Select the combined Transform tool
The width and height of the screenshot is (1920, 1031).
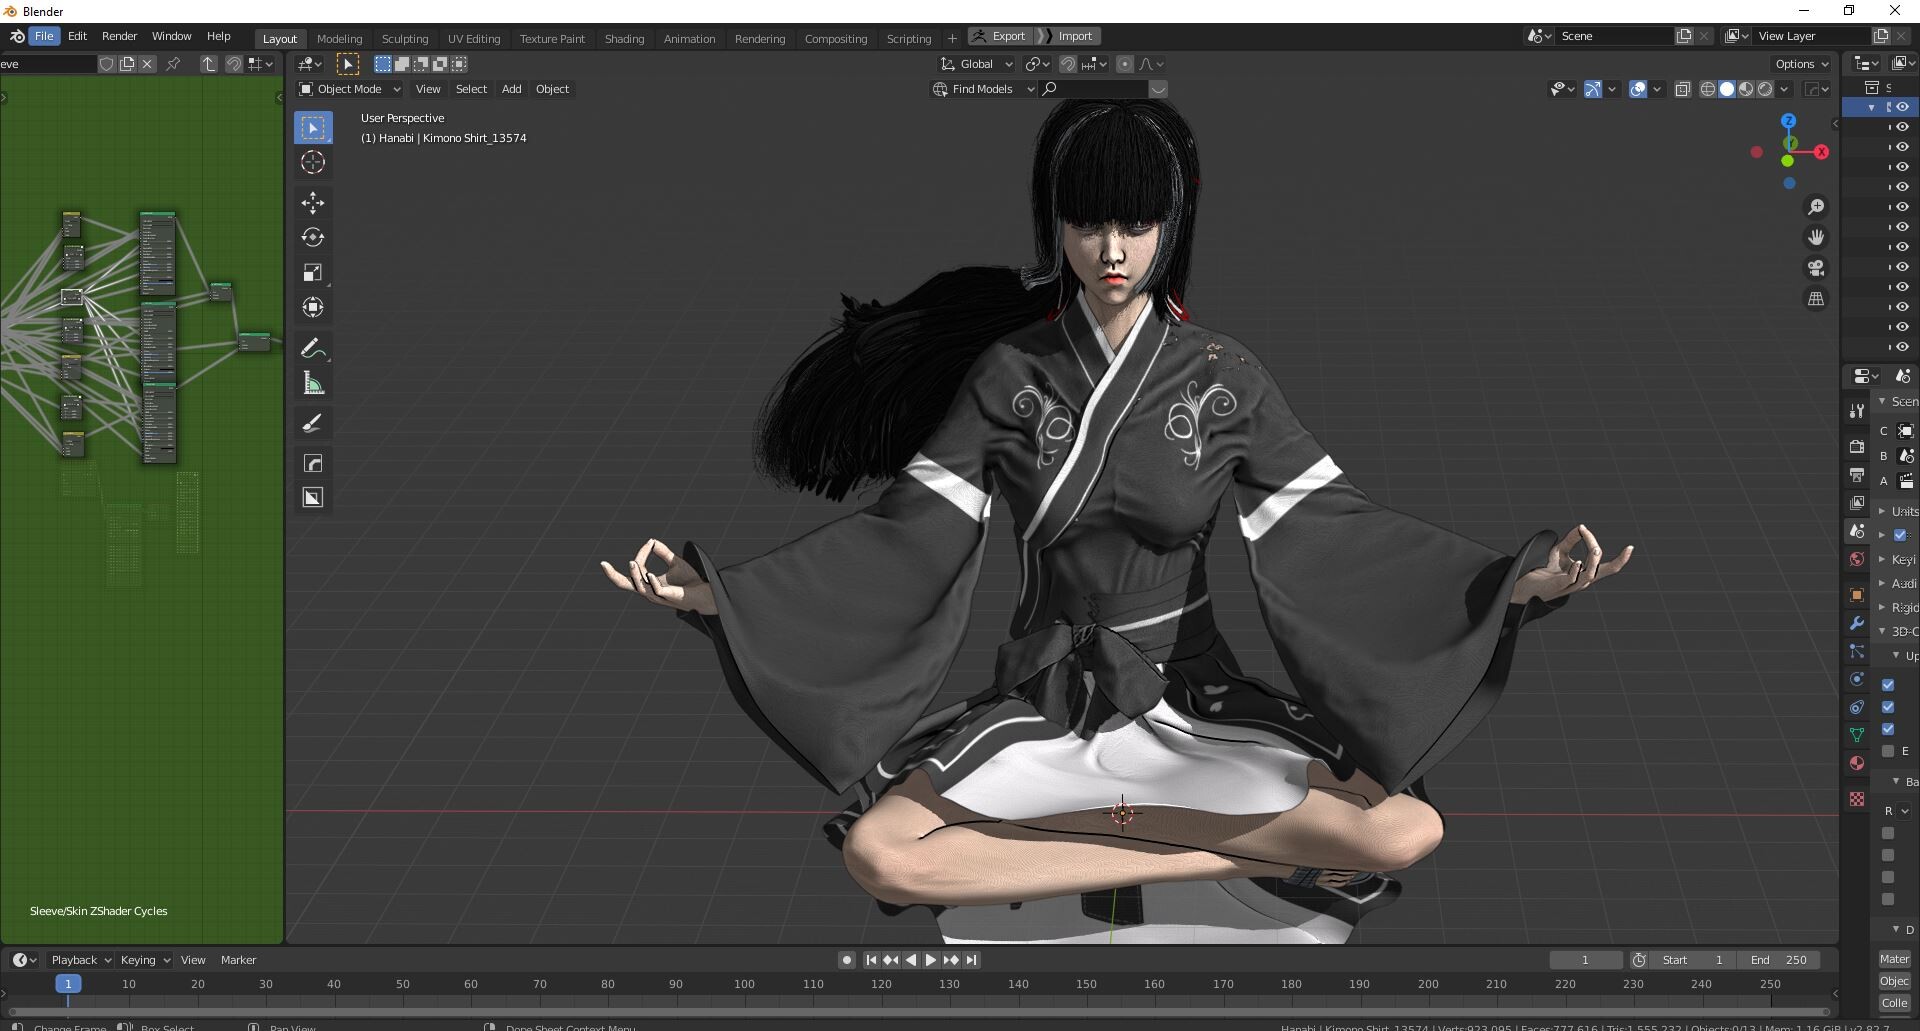pyautogui.click(x=313, y=308)
